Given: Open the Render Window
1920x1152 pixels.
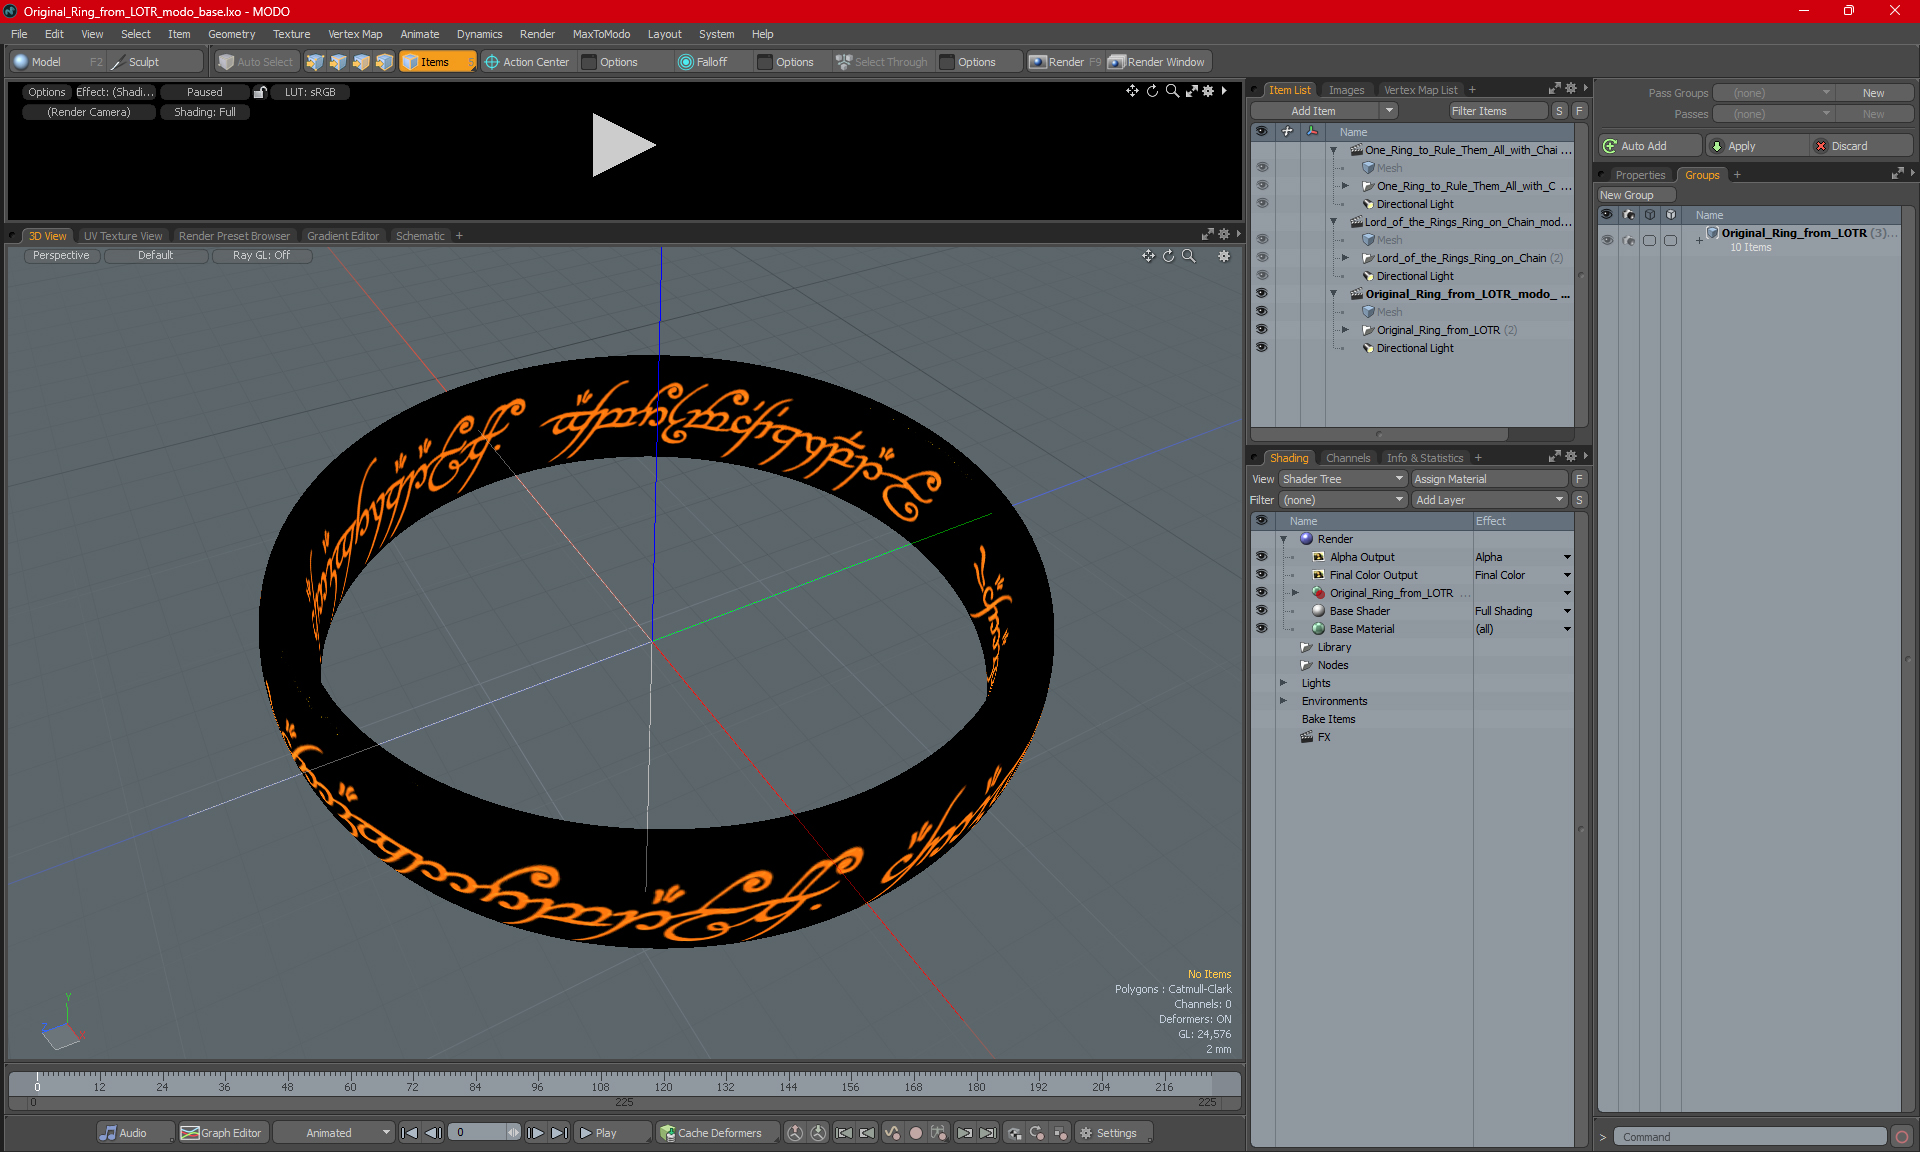Looking at the screenshot, I should [x=1157, y=62].
